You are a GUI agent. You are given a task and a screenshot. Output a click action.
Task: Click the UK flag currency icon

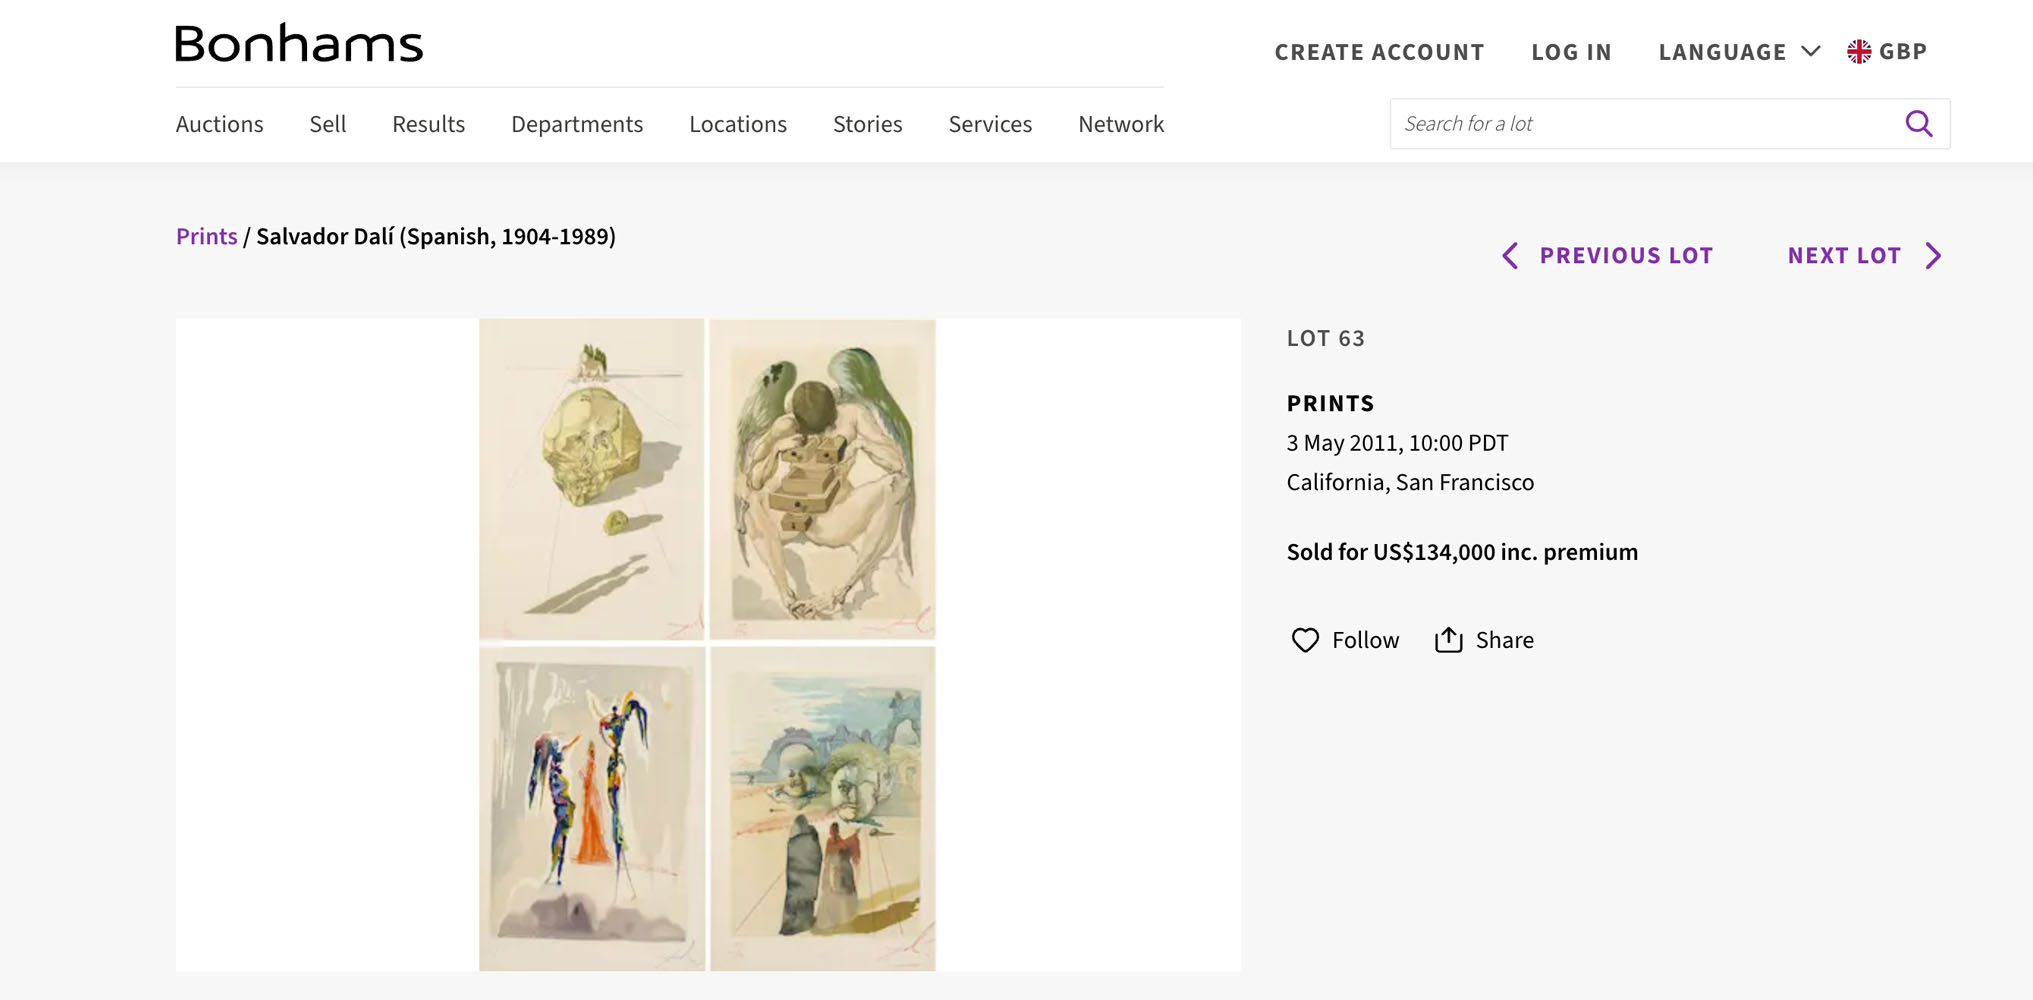pyautogui.click(x=1859, y=52)
